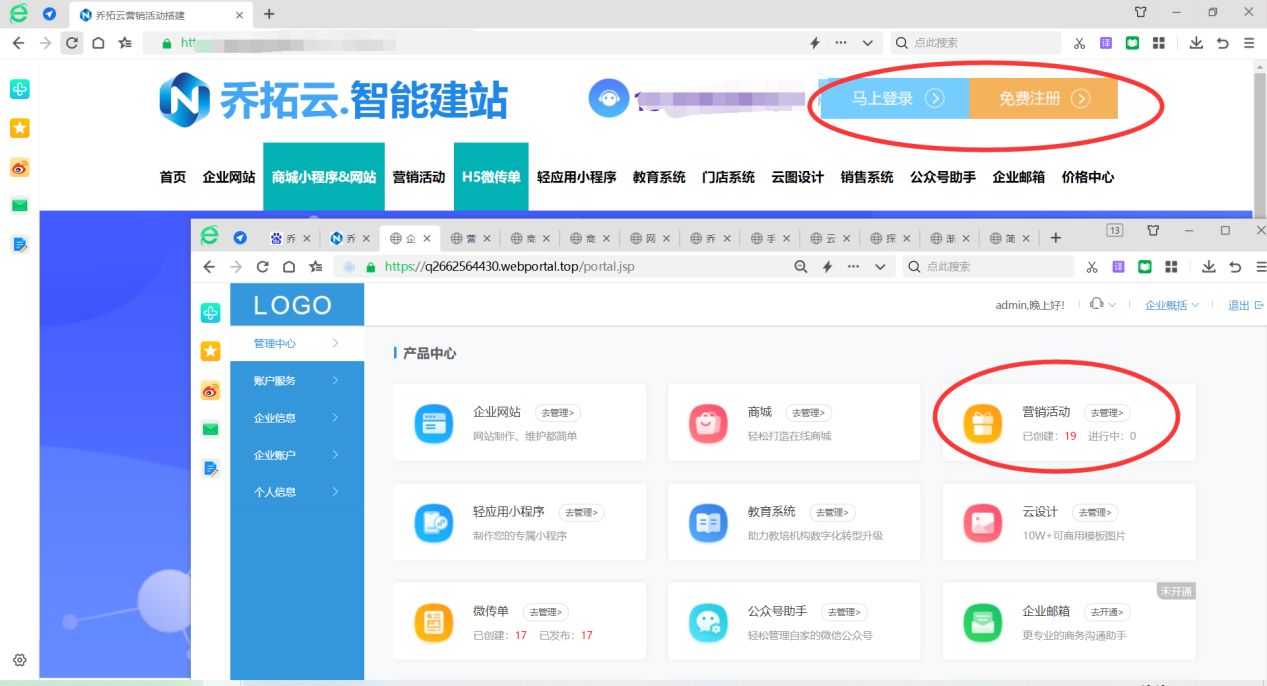The width and height of the screenshot is (1267, 686).
Task: Expand the 管理中心 sidebar item
Action: point(297,343)
